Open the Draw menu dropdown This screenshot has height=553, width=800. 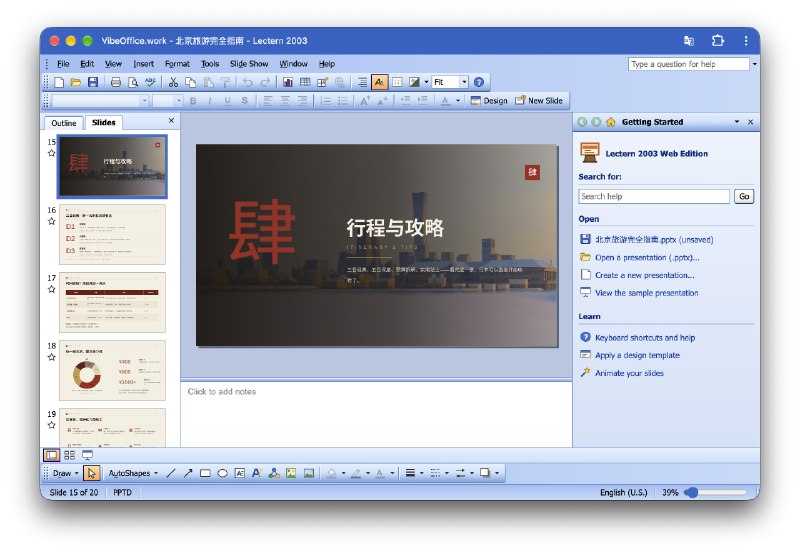point(66,473)
